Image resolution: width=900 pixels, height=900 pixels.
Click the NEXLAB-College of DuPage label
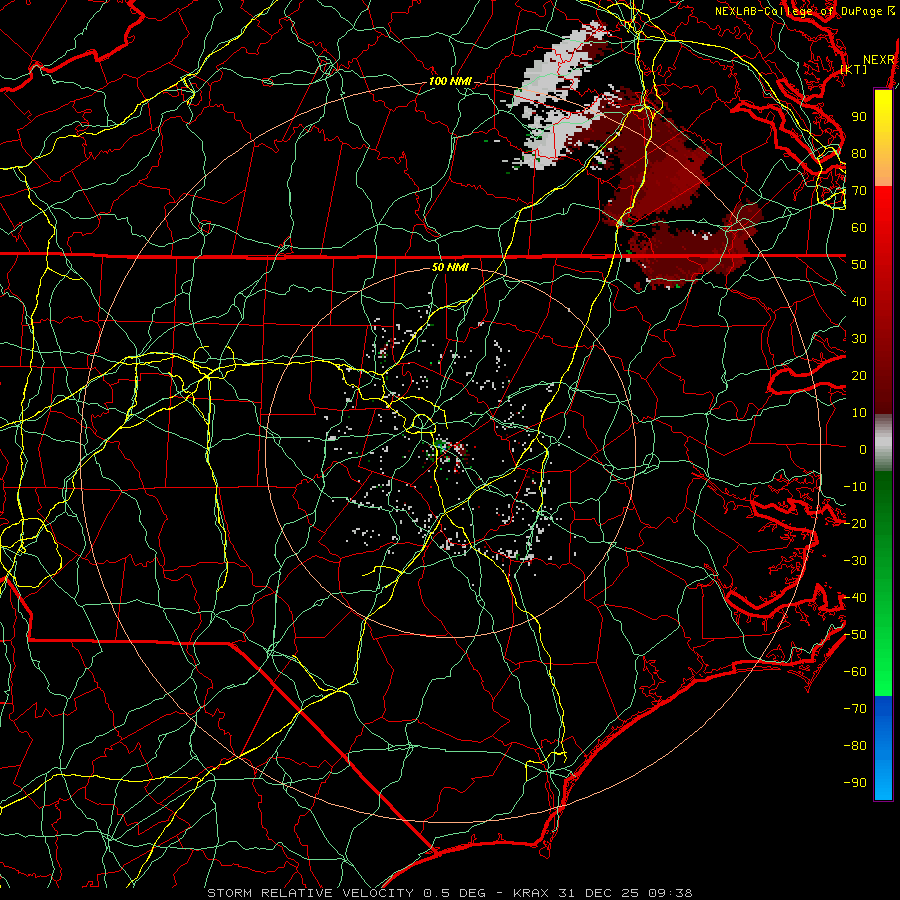tap(804, 11)
